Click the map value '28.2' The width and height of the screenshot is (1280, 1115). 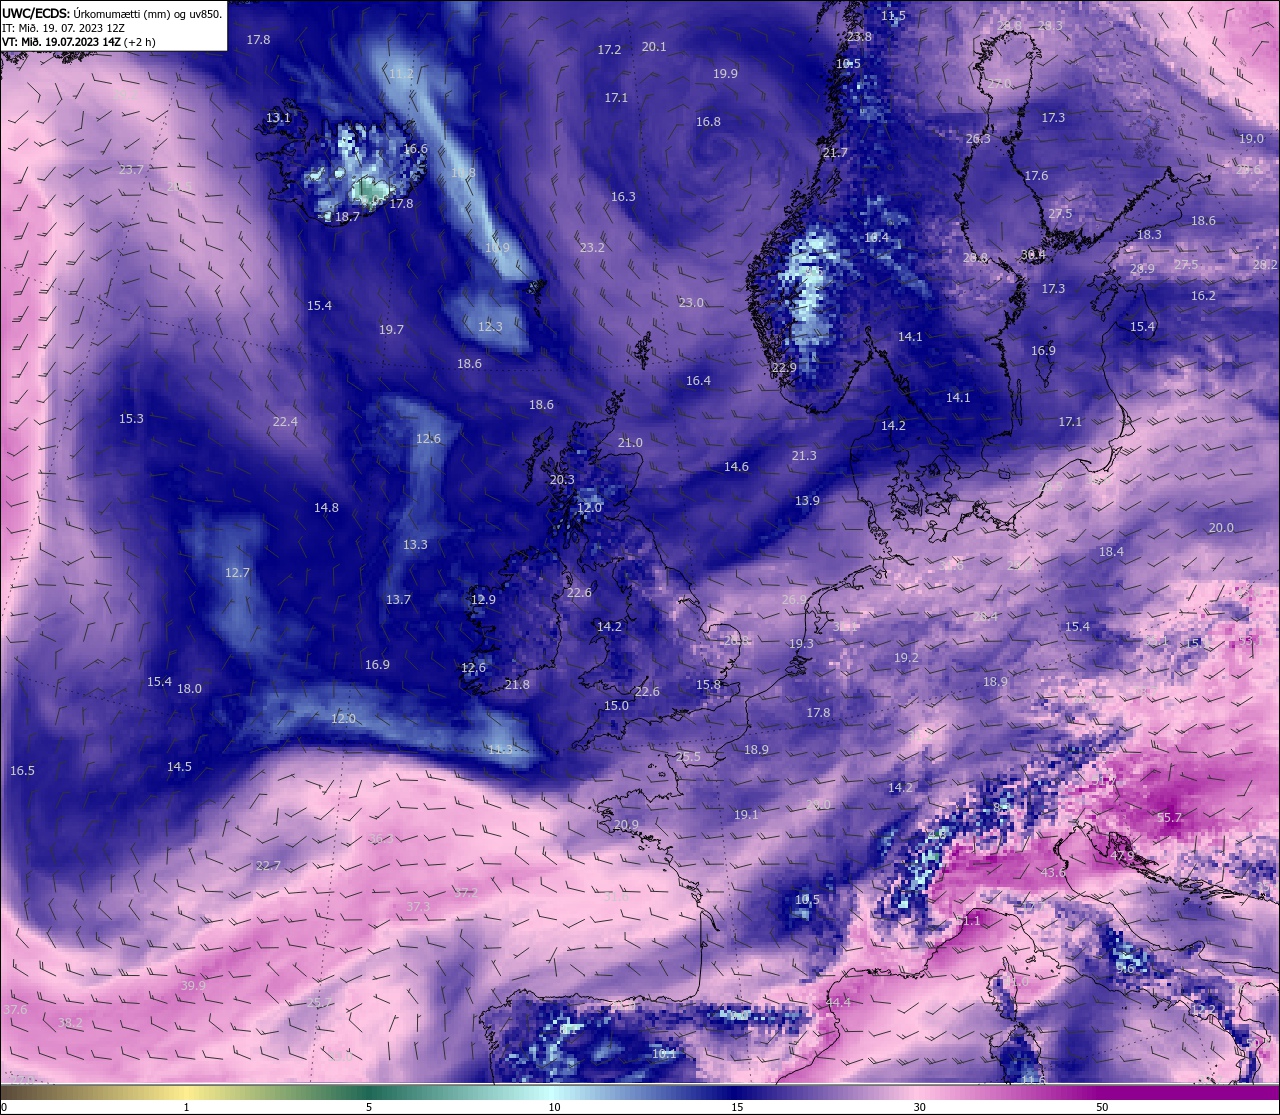(x=1265, y=264)
